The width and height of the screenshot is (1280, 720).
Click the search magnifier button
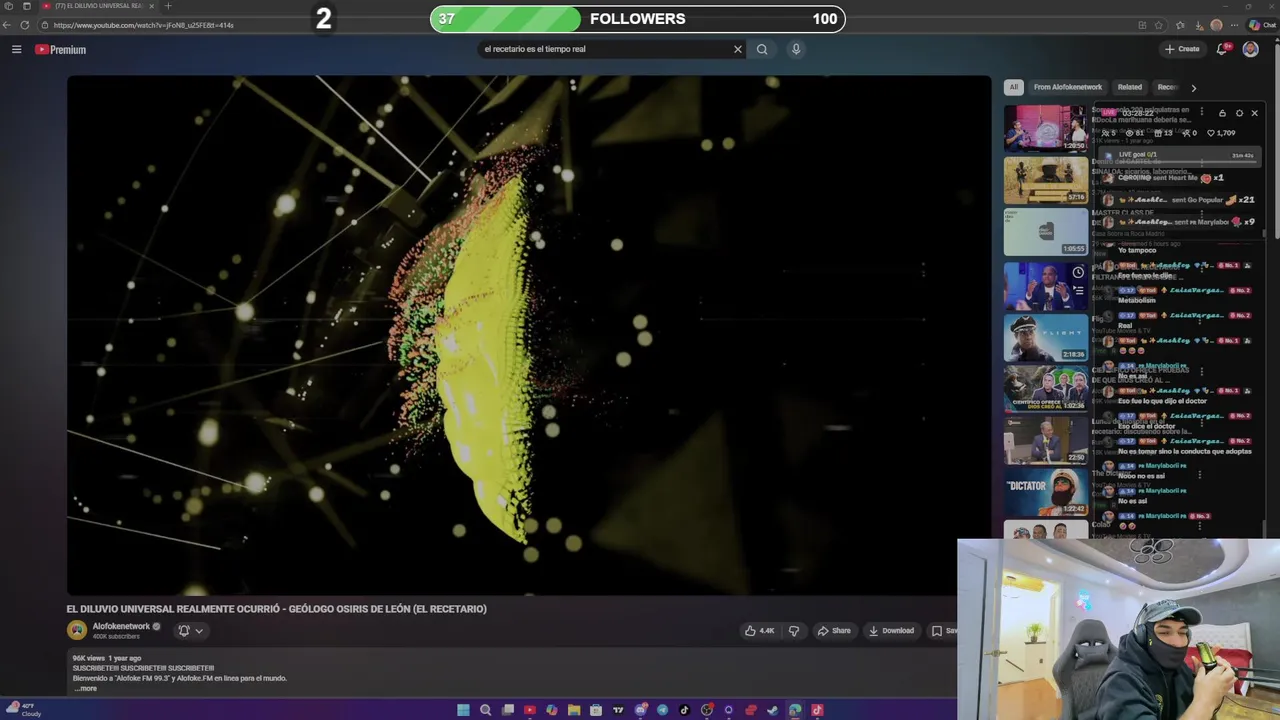point(762,49)
